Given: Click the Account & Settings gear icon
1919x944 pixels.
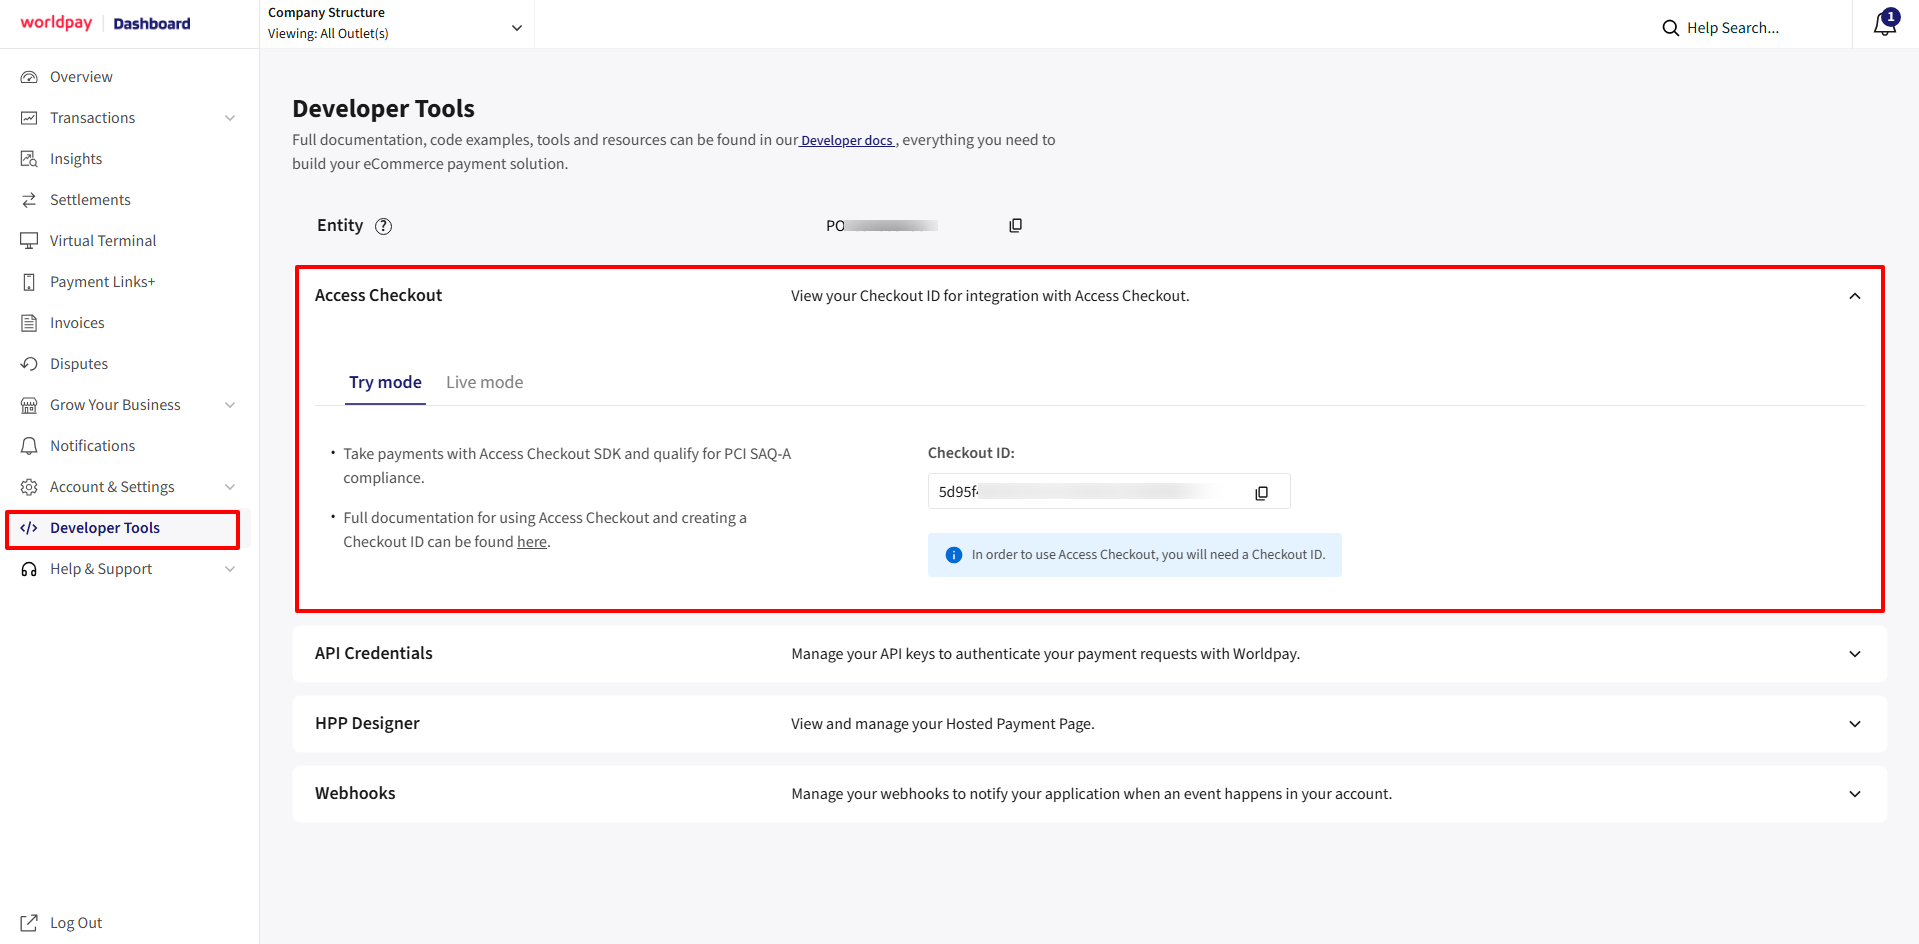Looking at the screenshot, I should 29,487.
